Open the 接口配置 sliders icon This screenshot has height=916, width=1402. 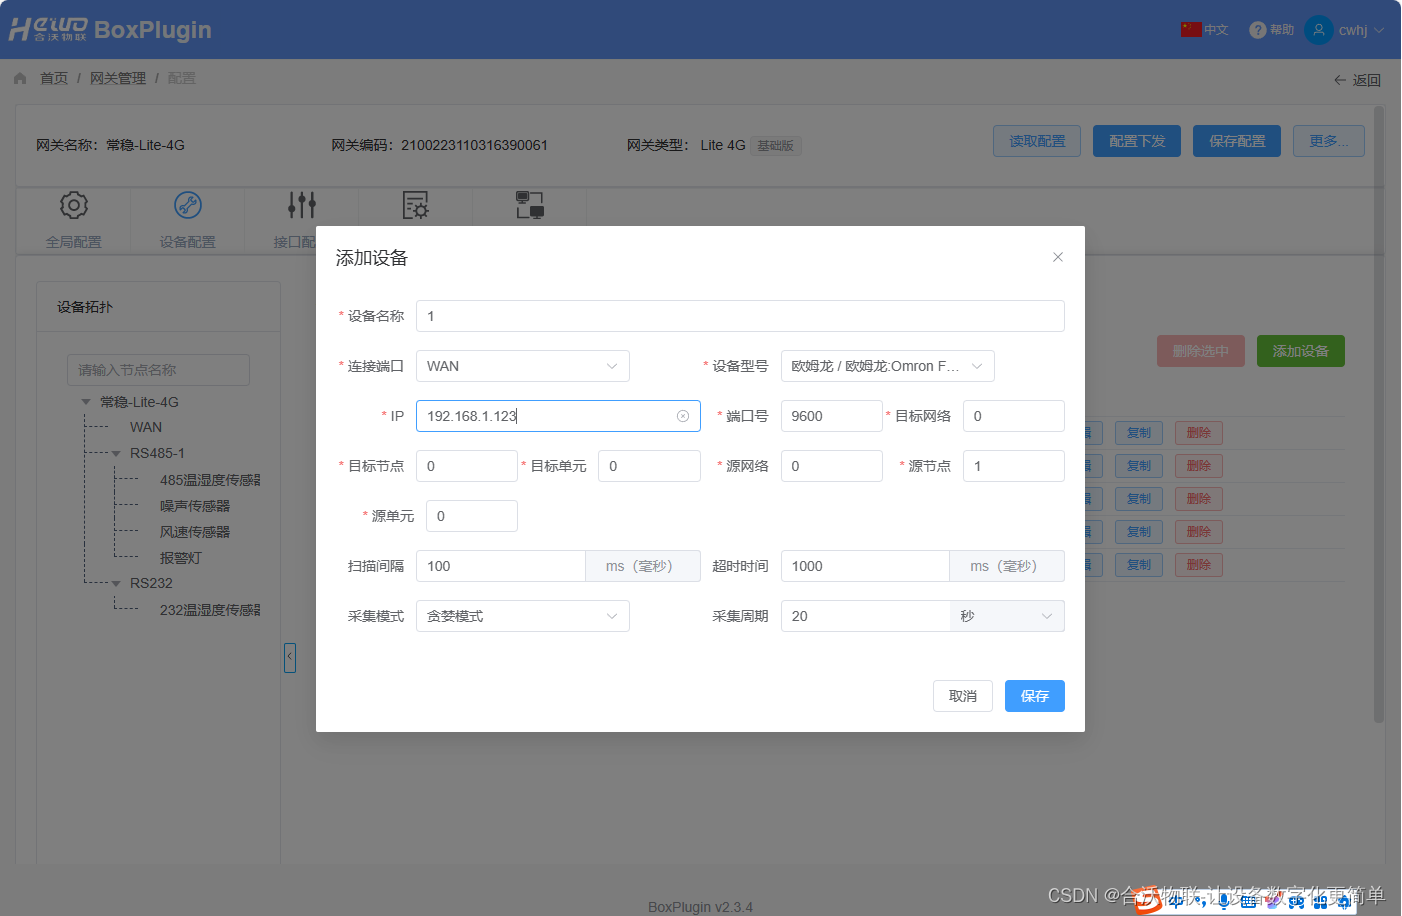tap(301, 205)
